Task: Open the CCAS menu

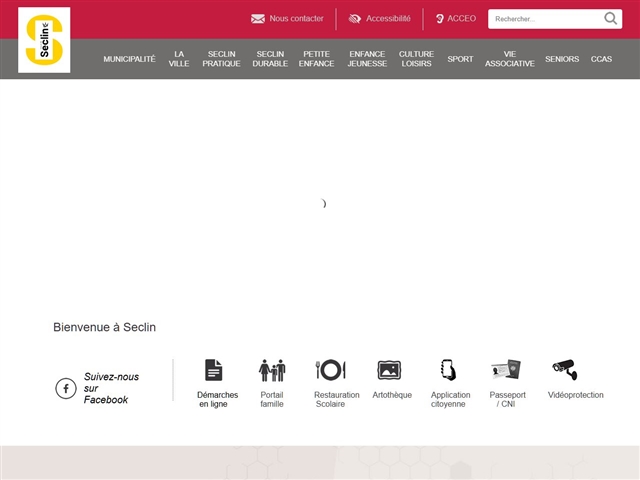Action: point(601,59)
